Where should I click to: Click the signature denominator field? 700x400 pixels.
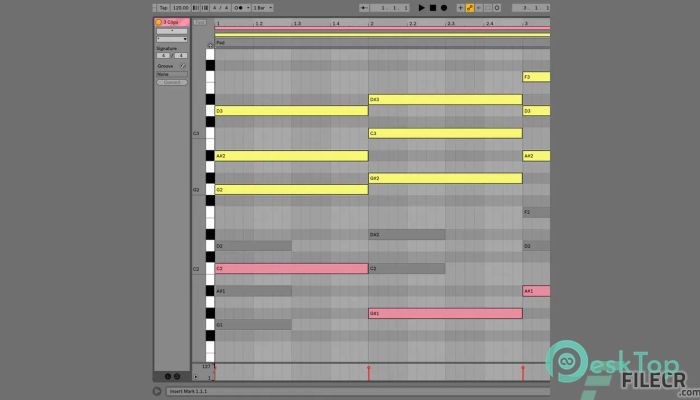[180, 55]
